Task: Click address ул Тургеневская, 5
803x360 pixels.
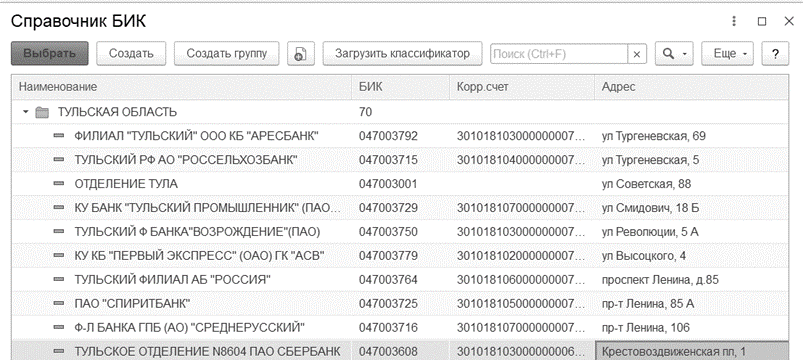Action: pos(650,160)
